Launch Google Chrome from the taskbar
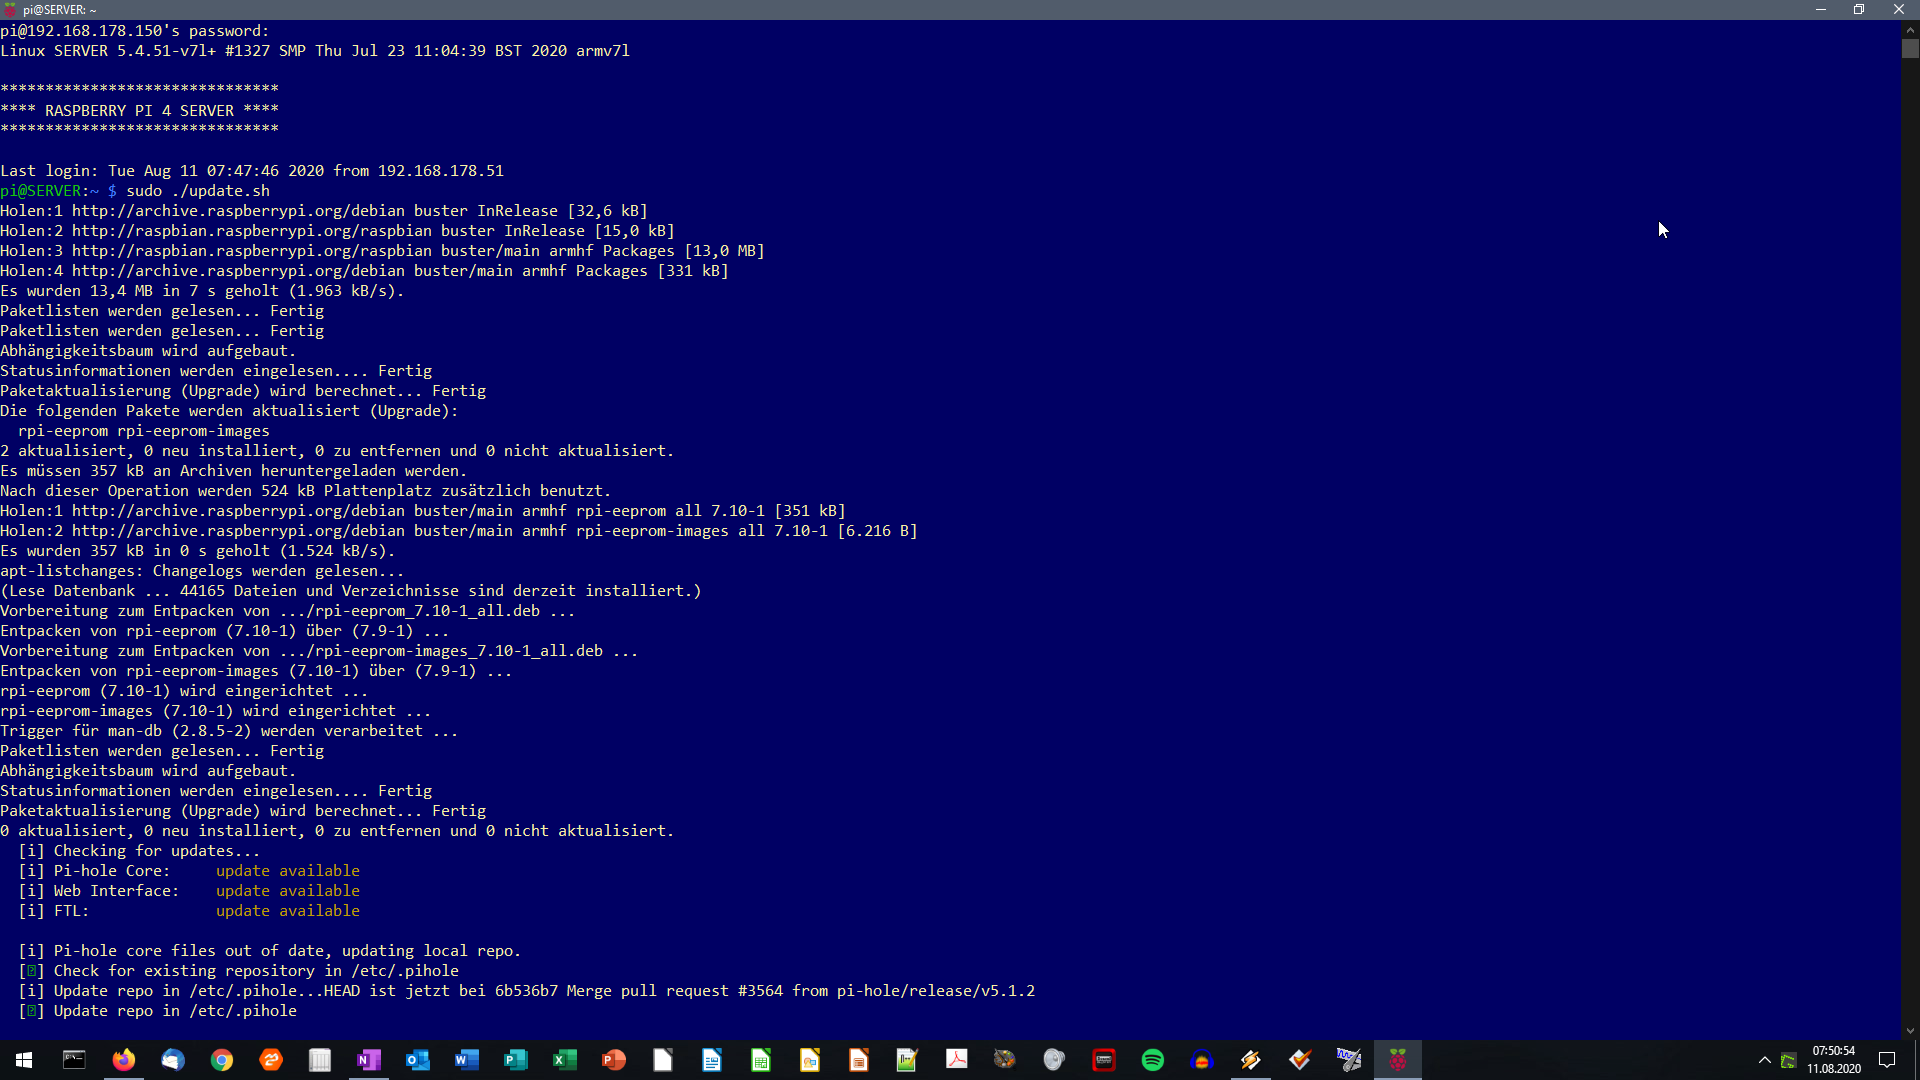The height and width of the screenshot is (1080, 1920). pyautogui.click(x=221, y=1060)
